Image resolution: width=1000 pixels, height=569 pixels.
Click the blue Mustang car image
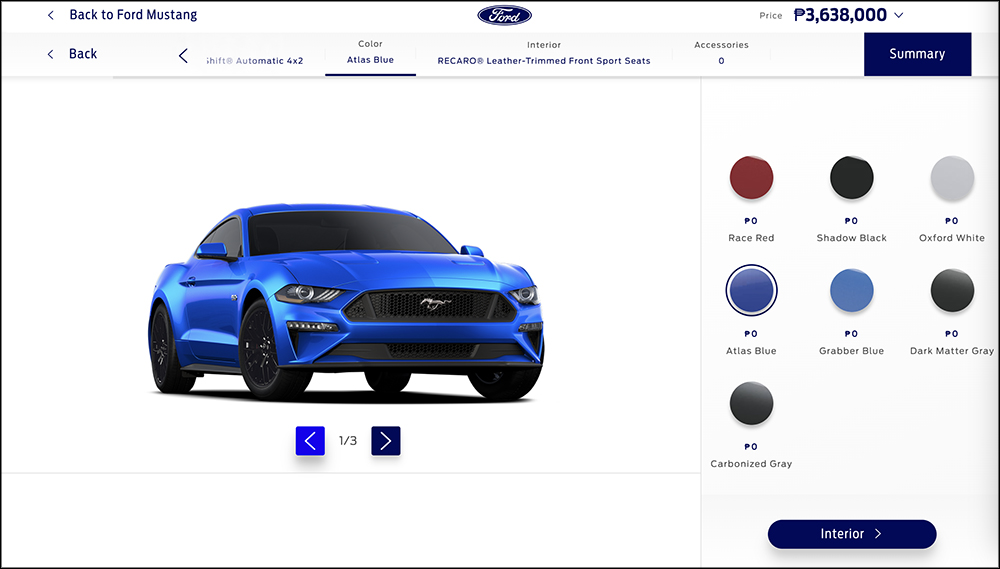click(x=346, y=302)
